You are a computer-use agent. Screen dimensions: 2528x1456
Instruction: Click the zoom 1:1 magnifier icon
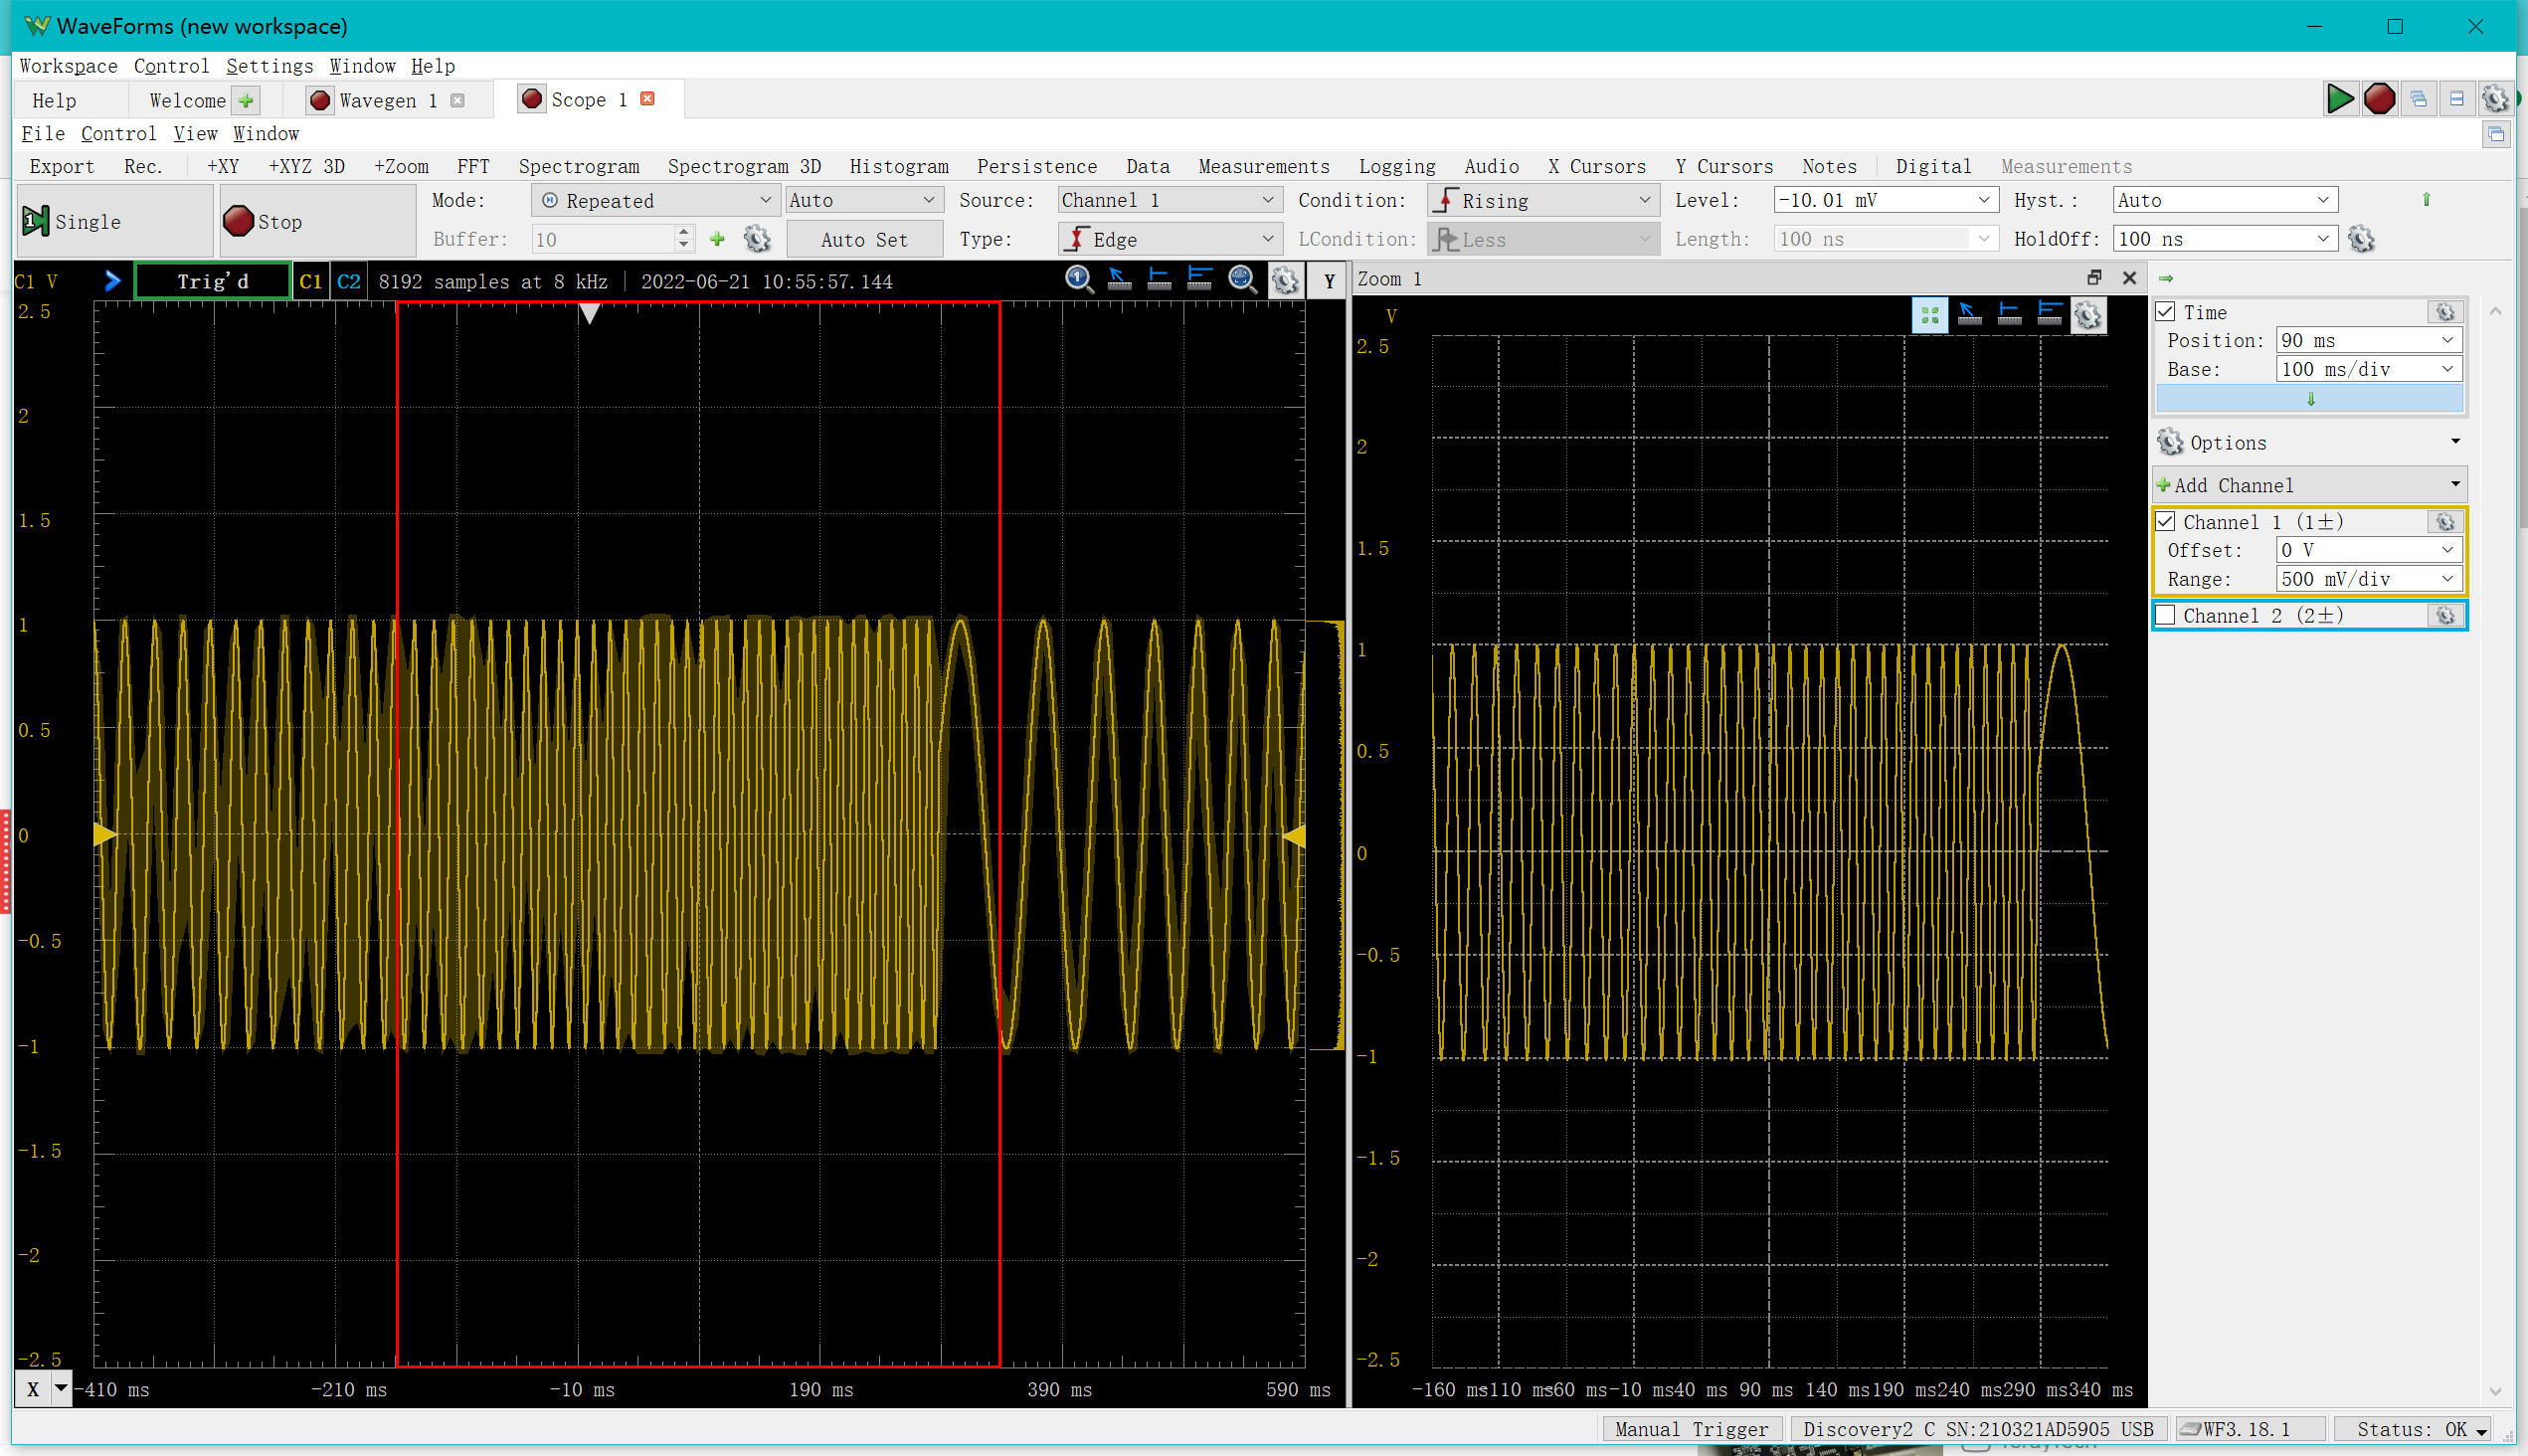[1078, 280]
